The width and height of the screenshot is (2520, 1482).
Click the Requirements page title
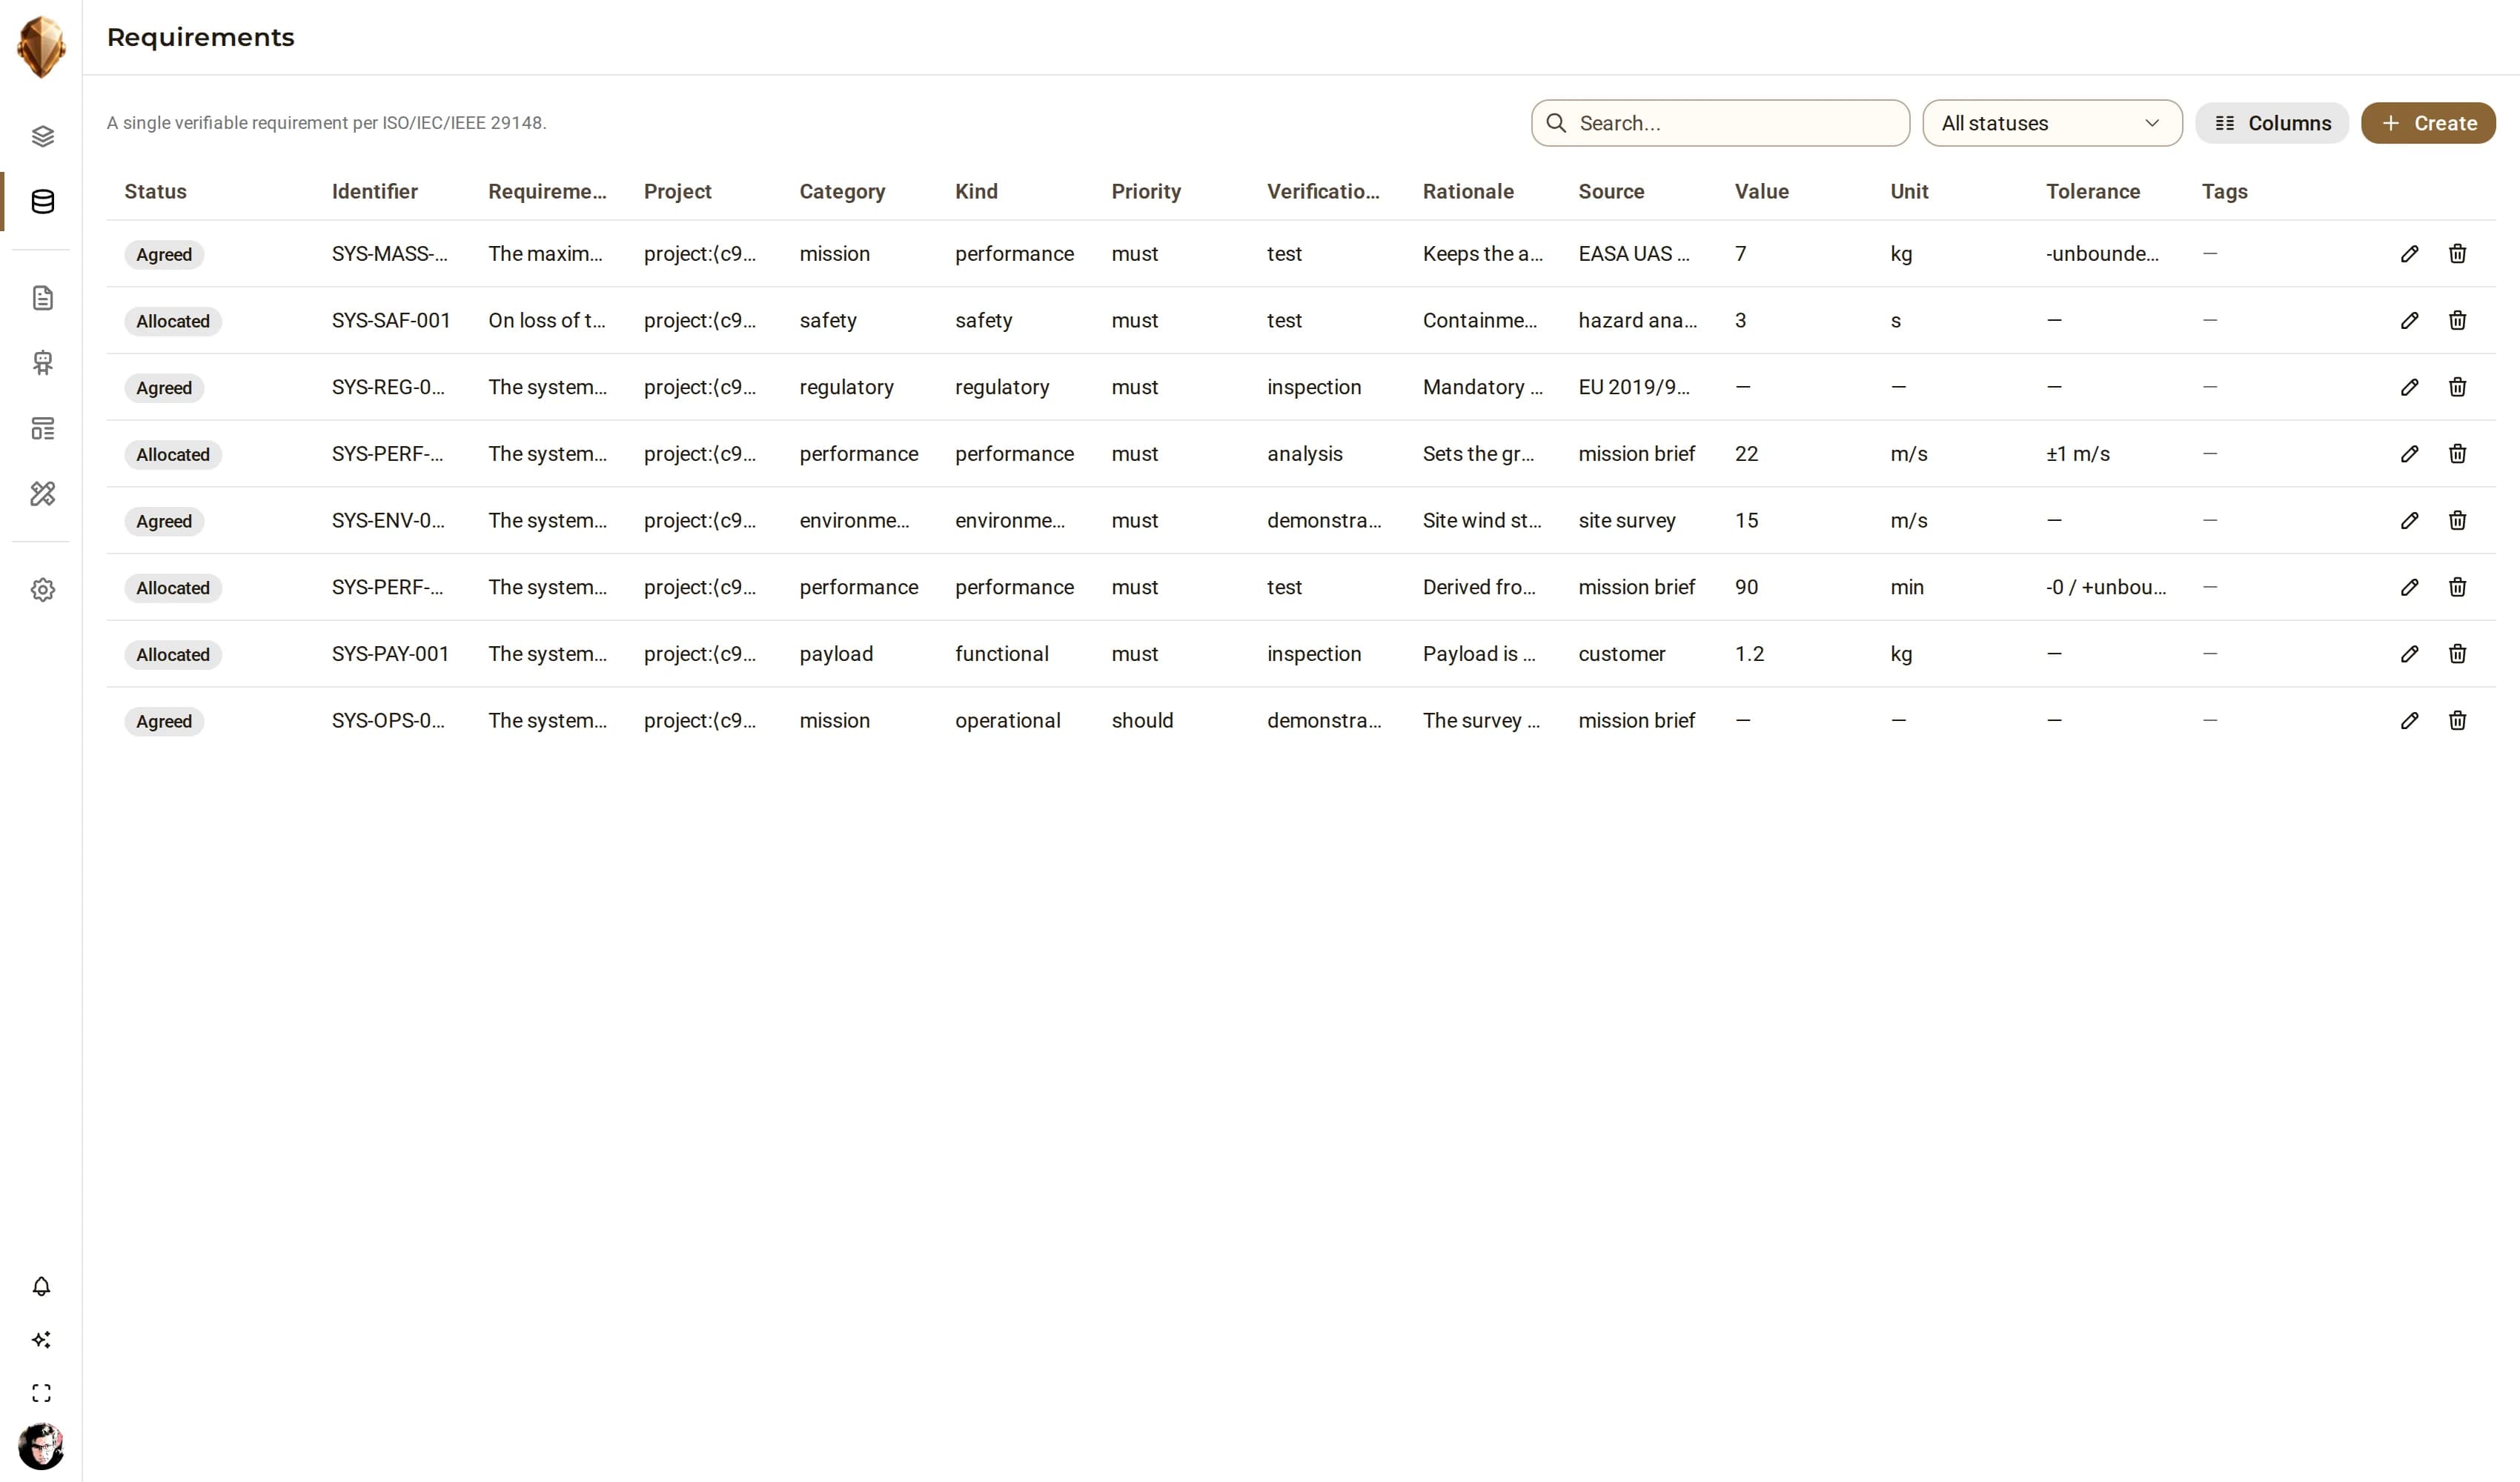200,37
